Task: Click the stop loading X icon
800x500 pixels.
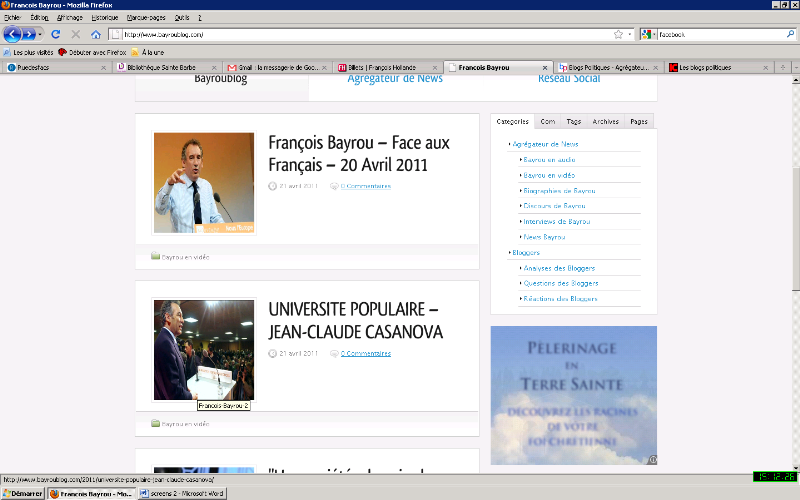Action: (x=76, y=34)
